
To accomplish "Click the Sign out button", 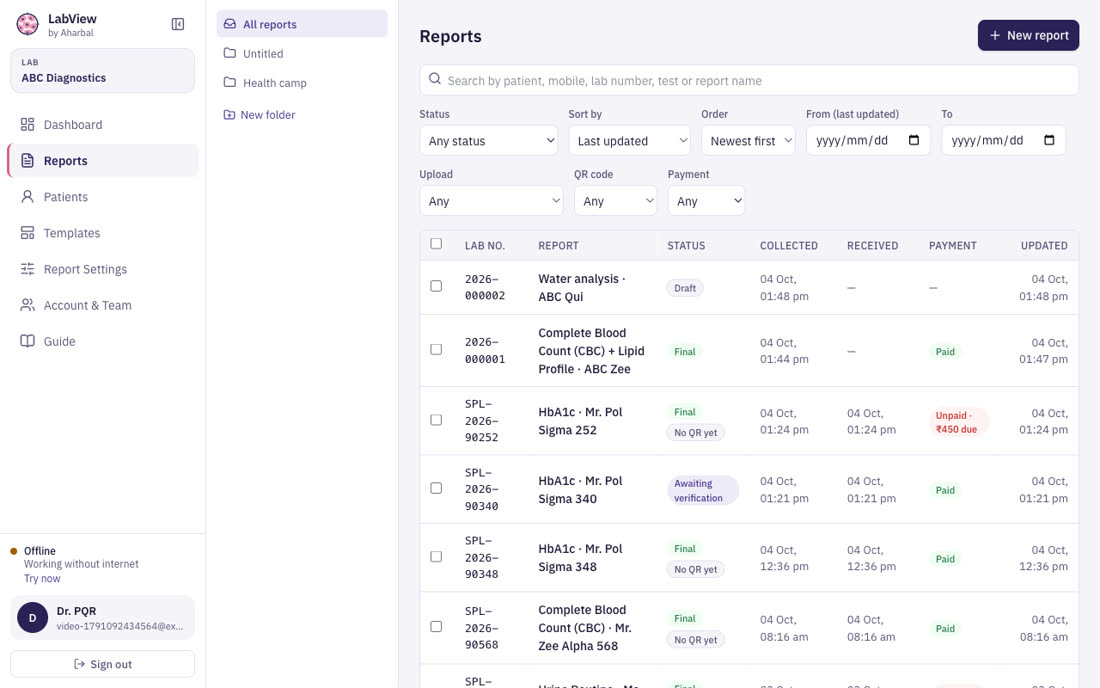I will [102, 664].
